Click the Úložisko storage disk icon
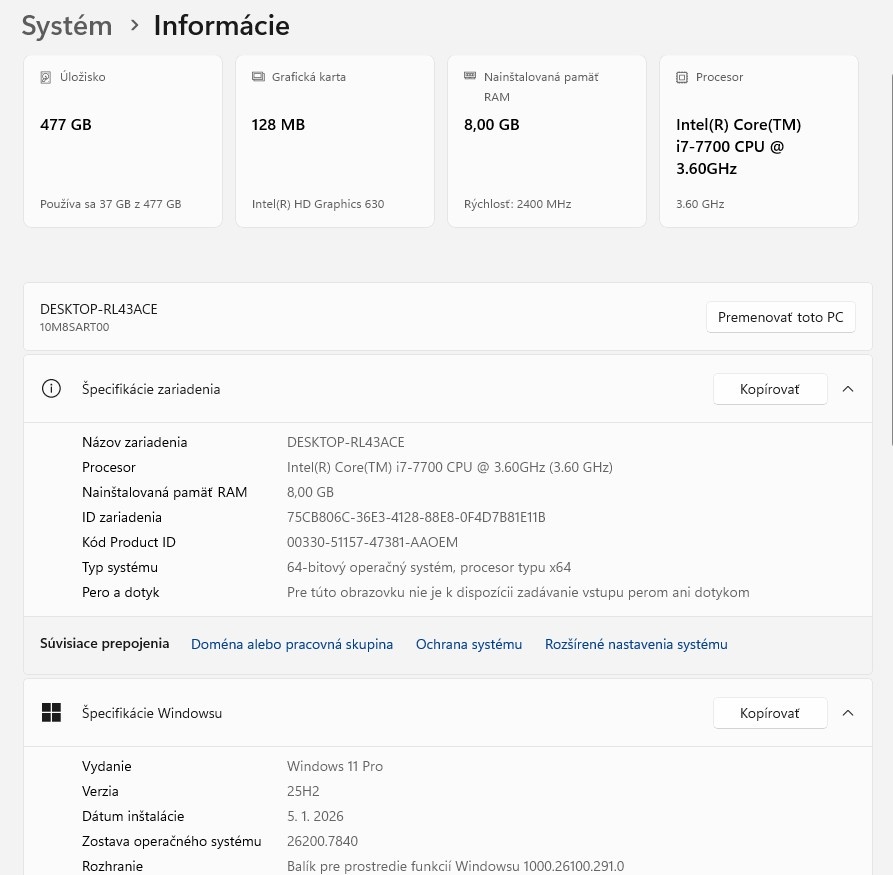Viewport: 893px width, 875px height. pos(46,77)
